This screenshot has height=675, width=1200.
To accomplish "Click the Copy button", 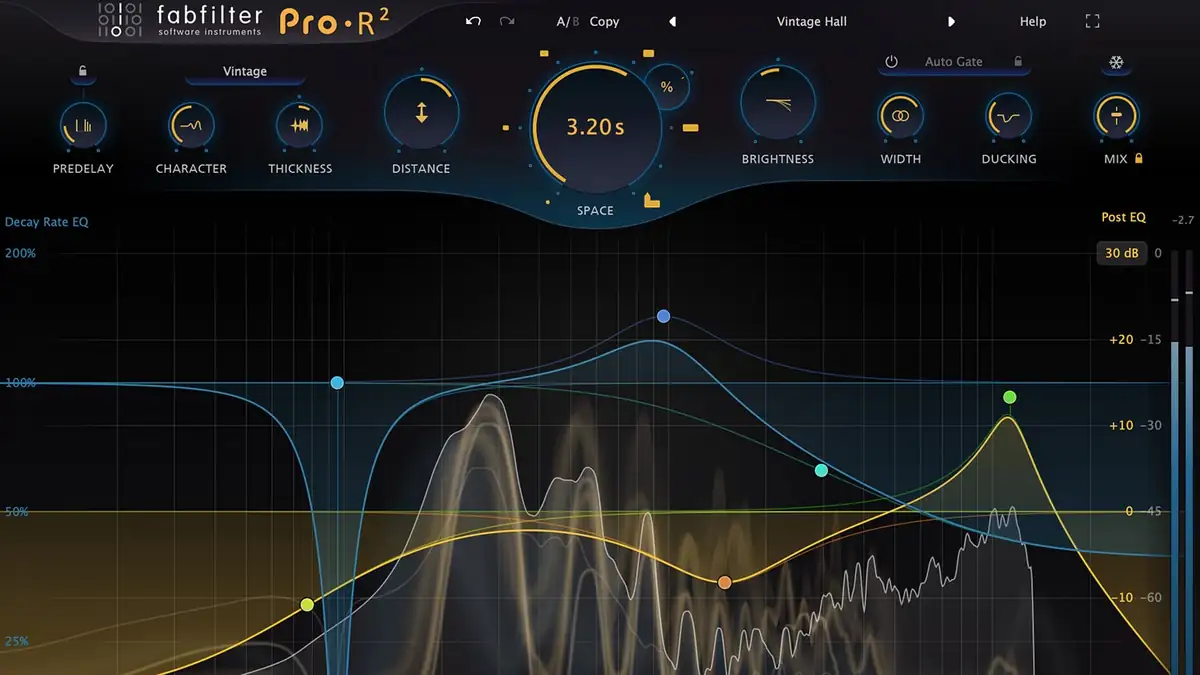I will (604, 21).
